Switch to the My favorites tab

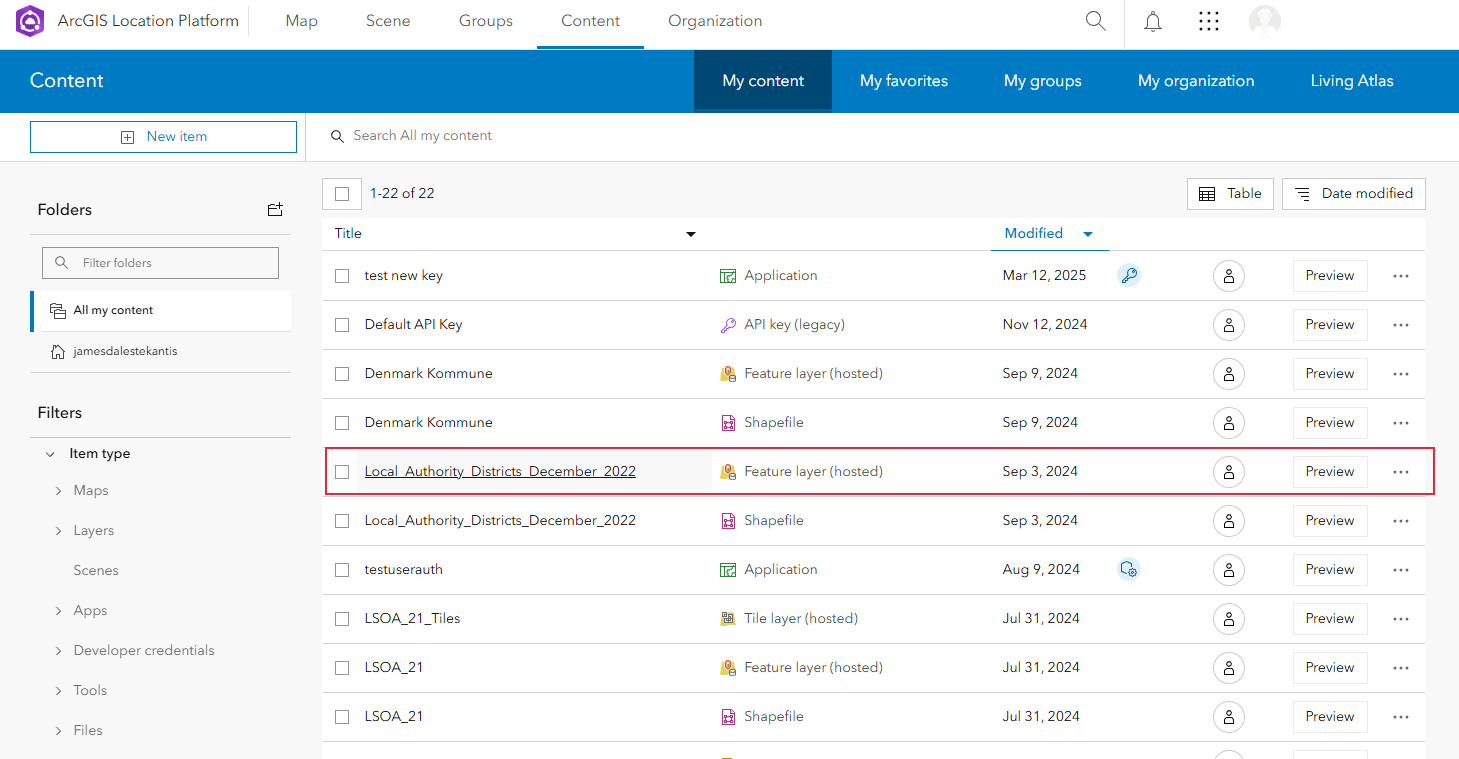(903, 81)
